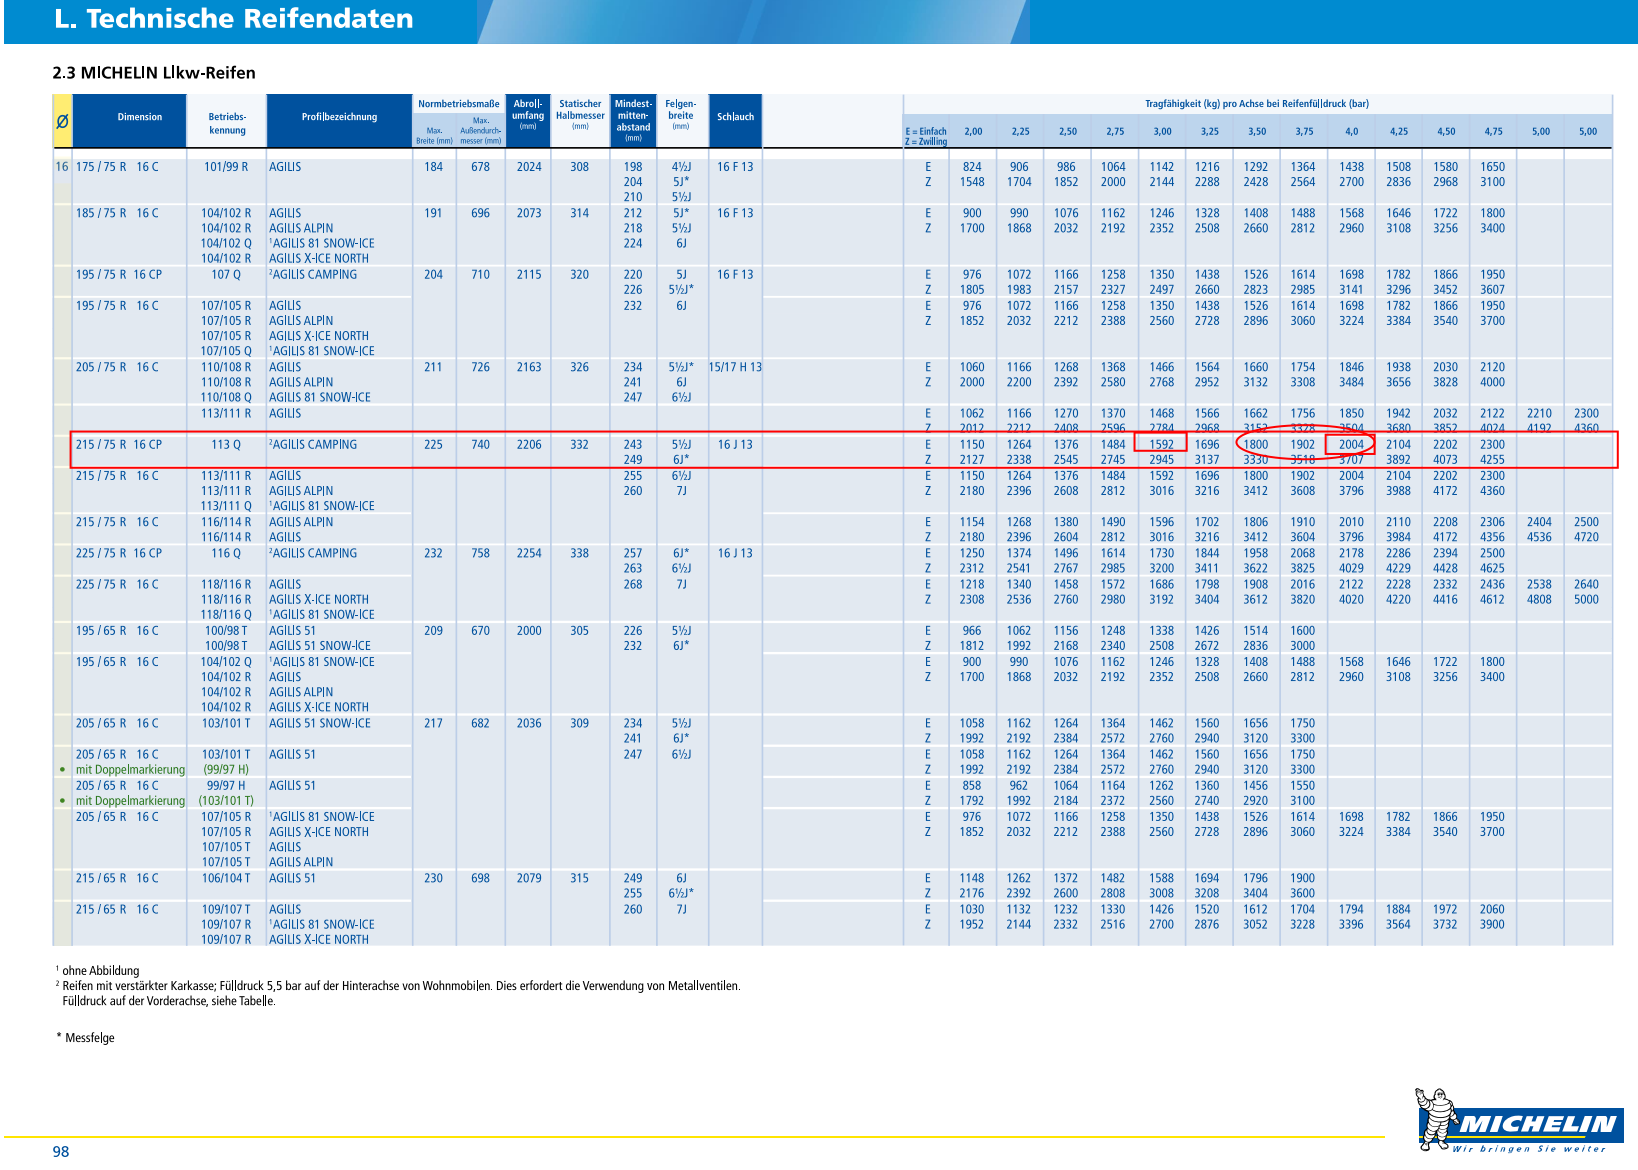
Task: Click load index '113 Q'
Action: pyautogui.click(x=226, y=445)
